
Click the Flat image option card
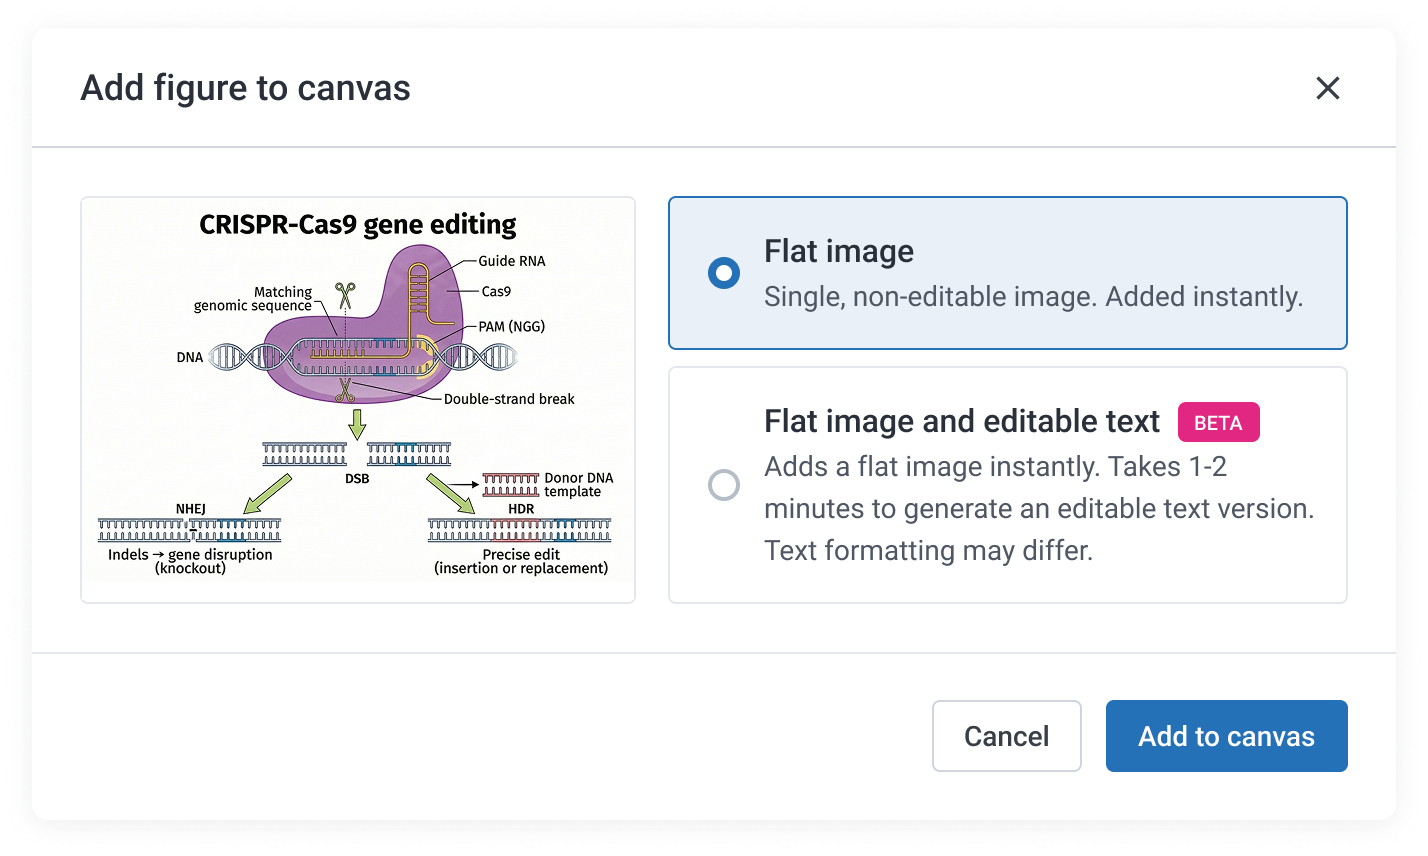click(x=1007, y=271)
